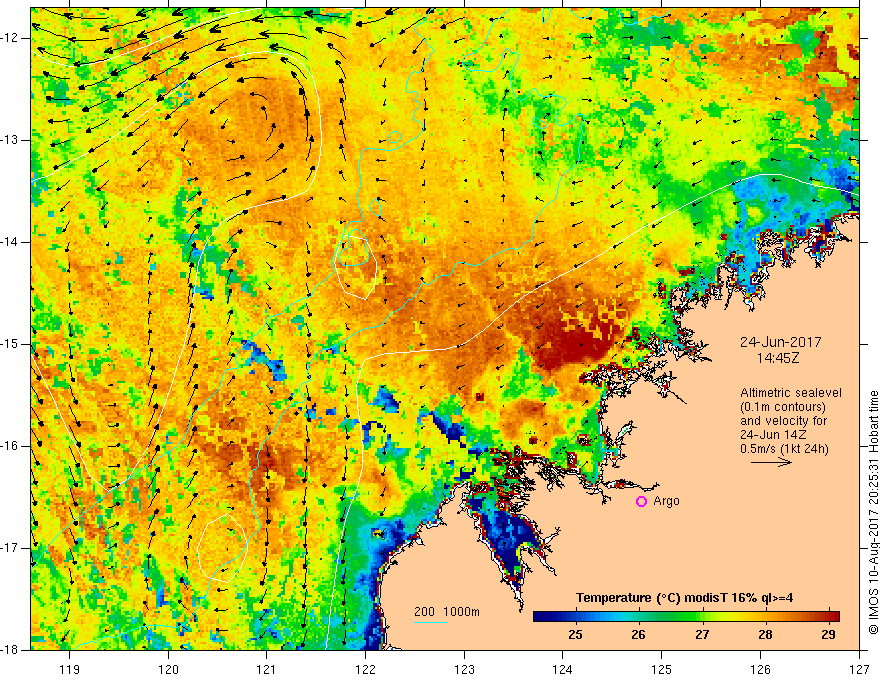Click longitude label 125
Image resolution: width=880 pixels, height=680 pixels.
[x=662, y=669]
